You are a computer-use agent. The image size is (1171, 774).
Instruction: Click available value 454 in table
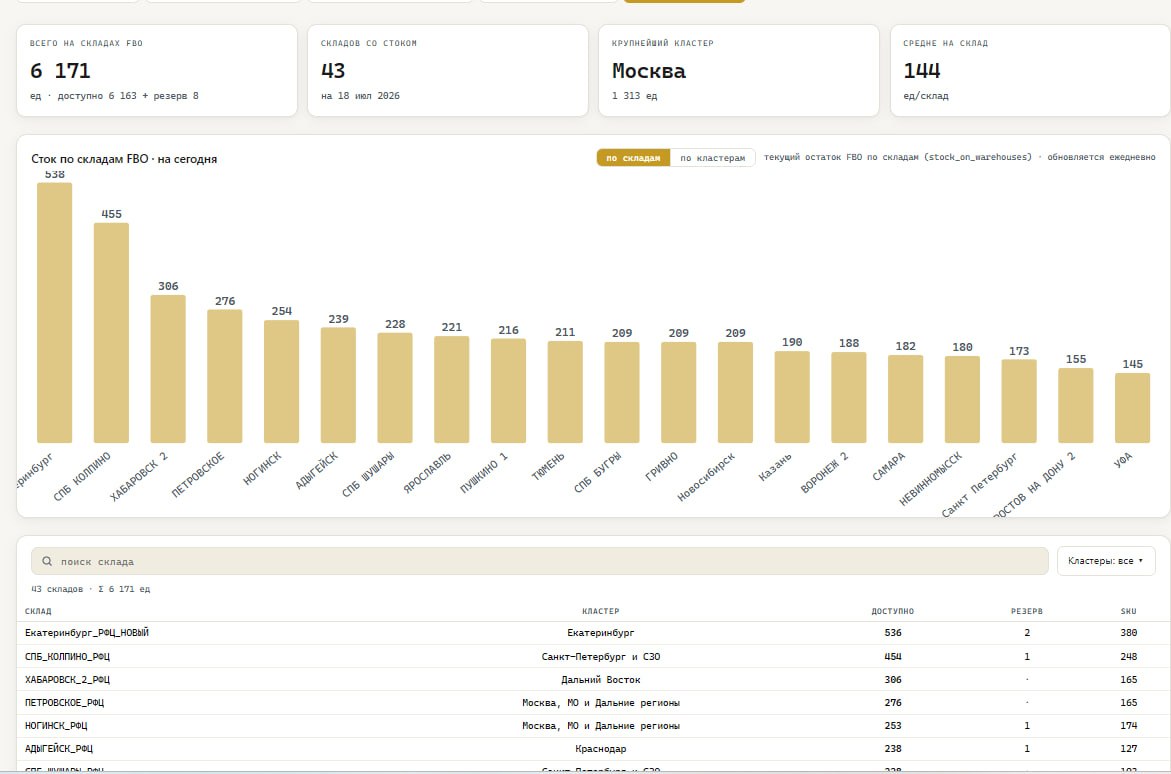coord(892,657)
